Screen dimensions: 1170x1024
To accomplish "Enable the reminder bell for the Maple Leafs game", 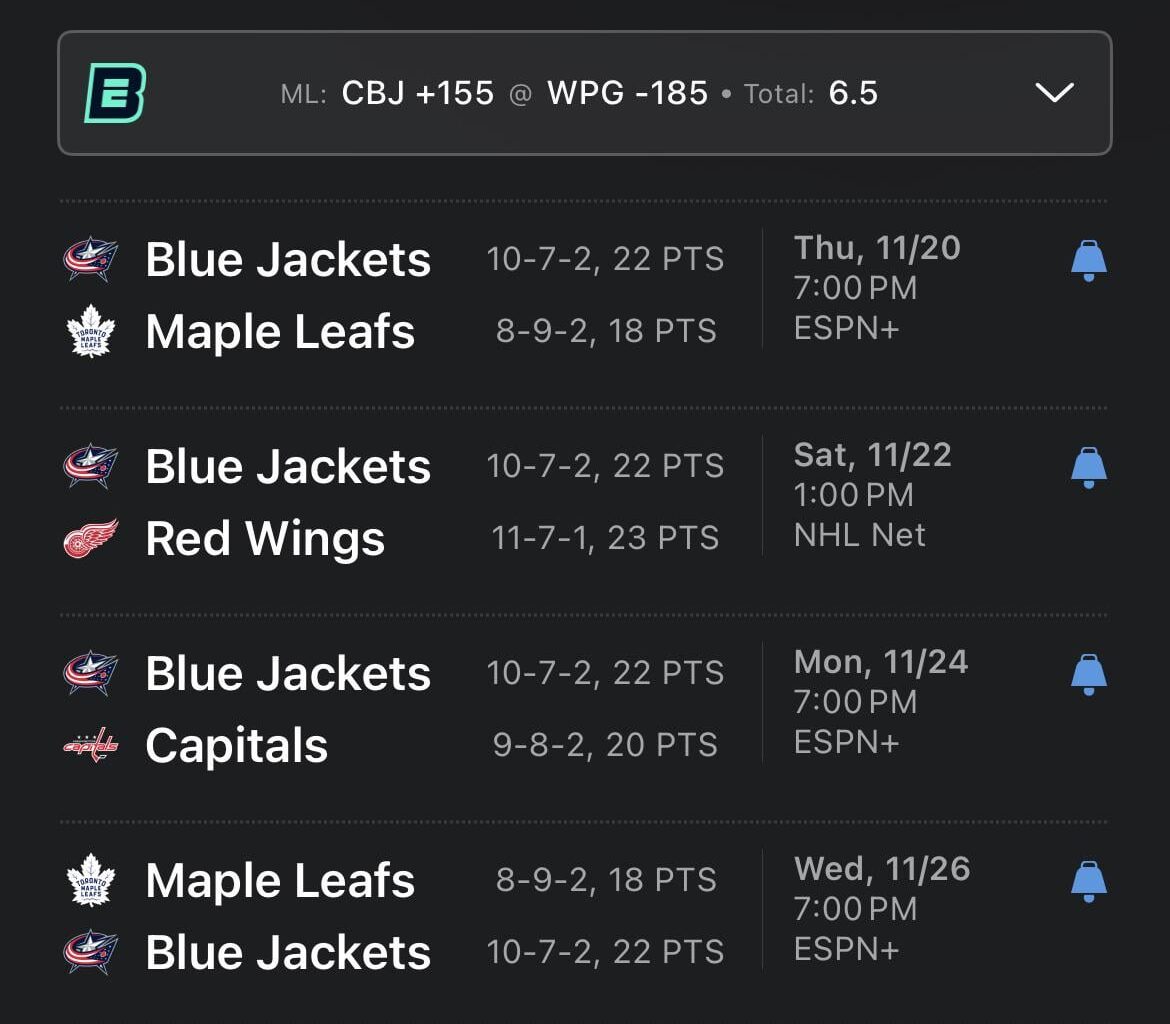I will pos(1088,258).
